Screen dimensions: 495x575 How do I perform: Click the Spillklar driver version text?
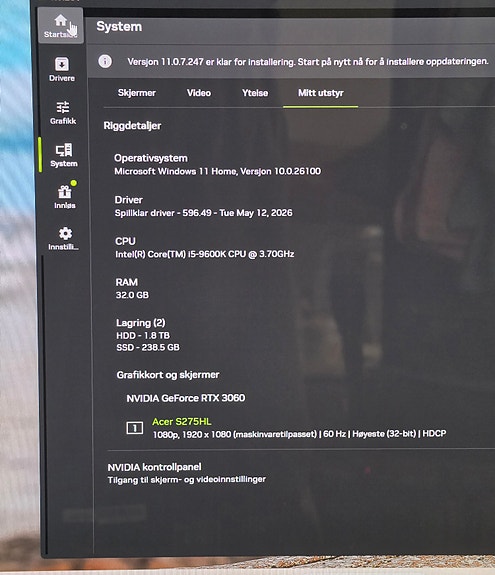coord(204,213)
